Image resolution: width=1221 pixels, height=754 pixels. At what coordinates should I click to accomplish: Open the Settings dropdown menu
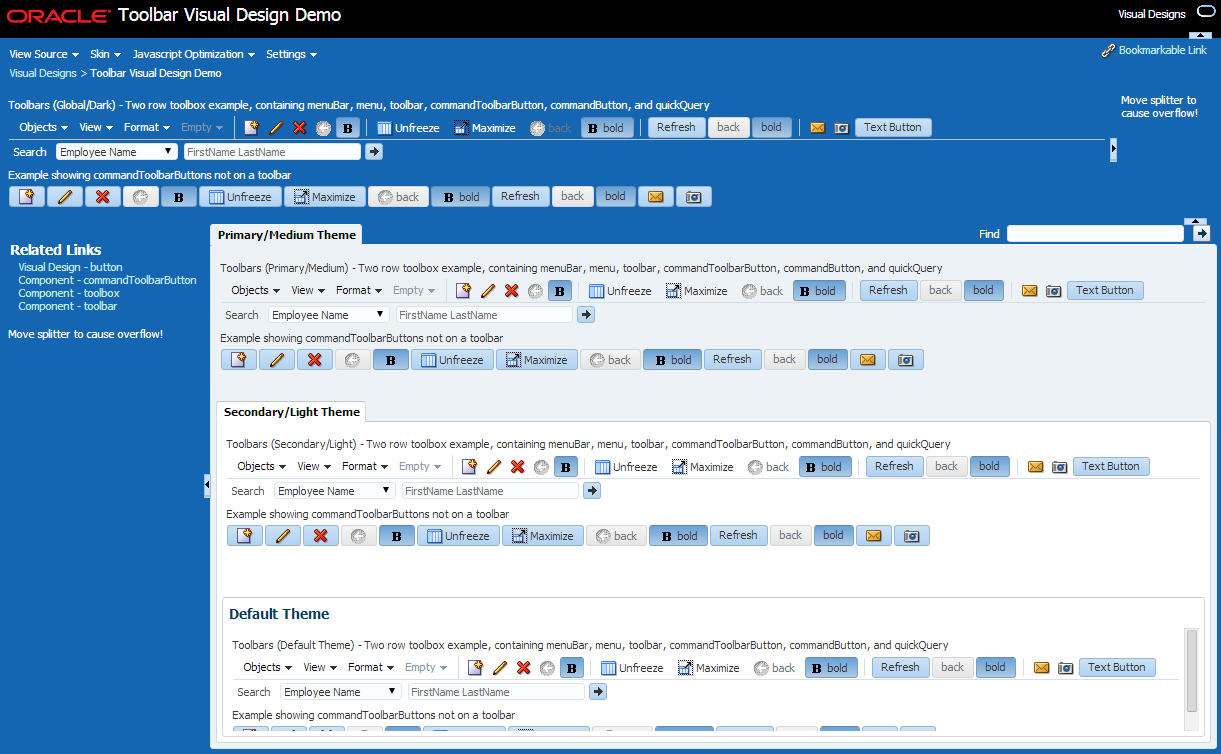pyautogui.click(x=291, y=54)
